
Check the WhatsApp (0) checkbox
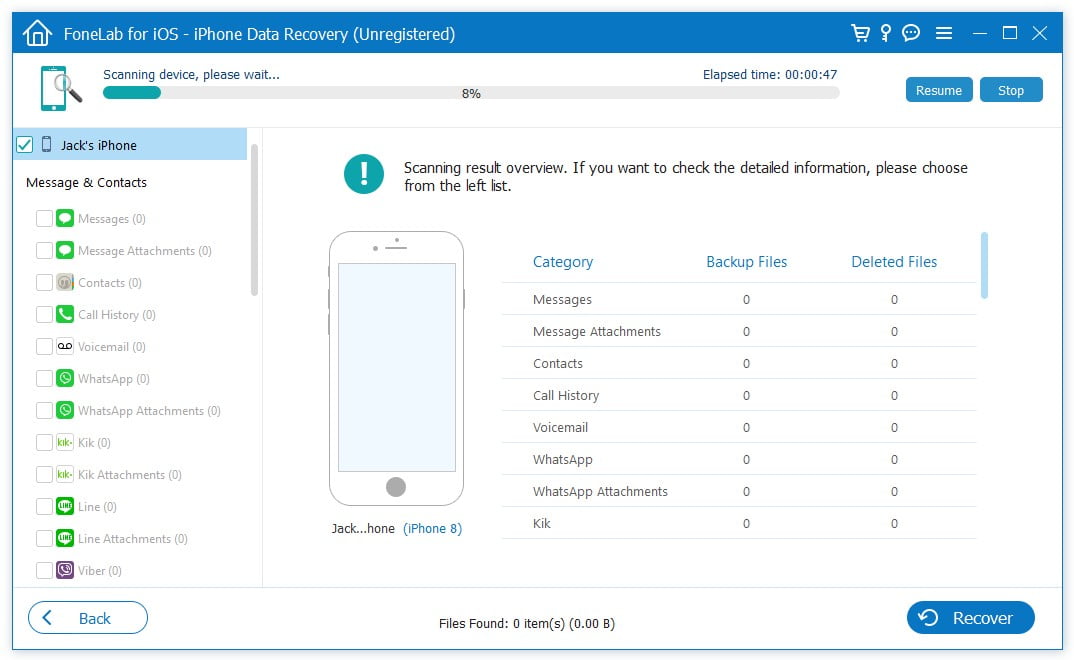click(45, 379)
